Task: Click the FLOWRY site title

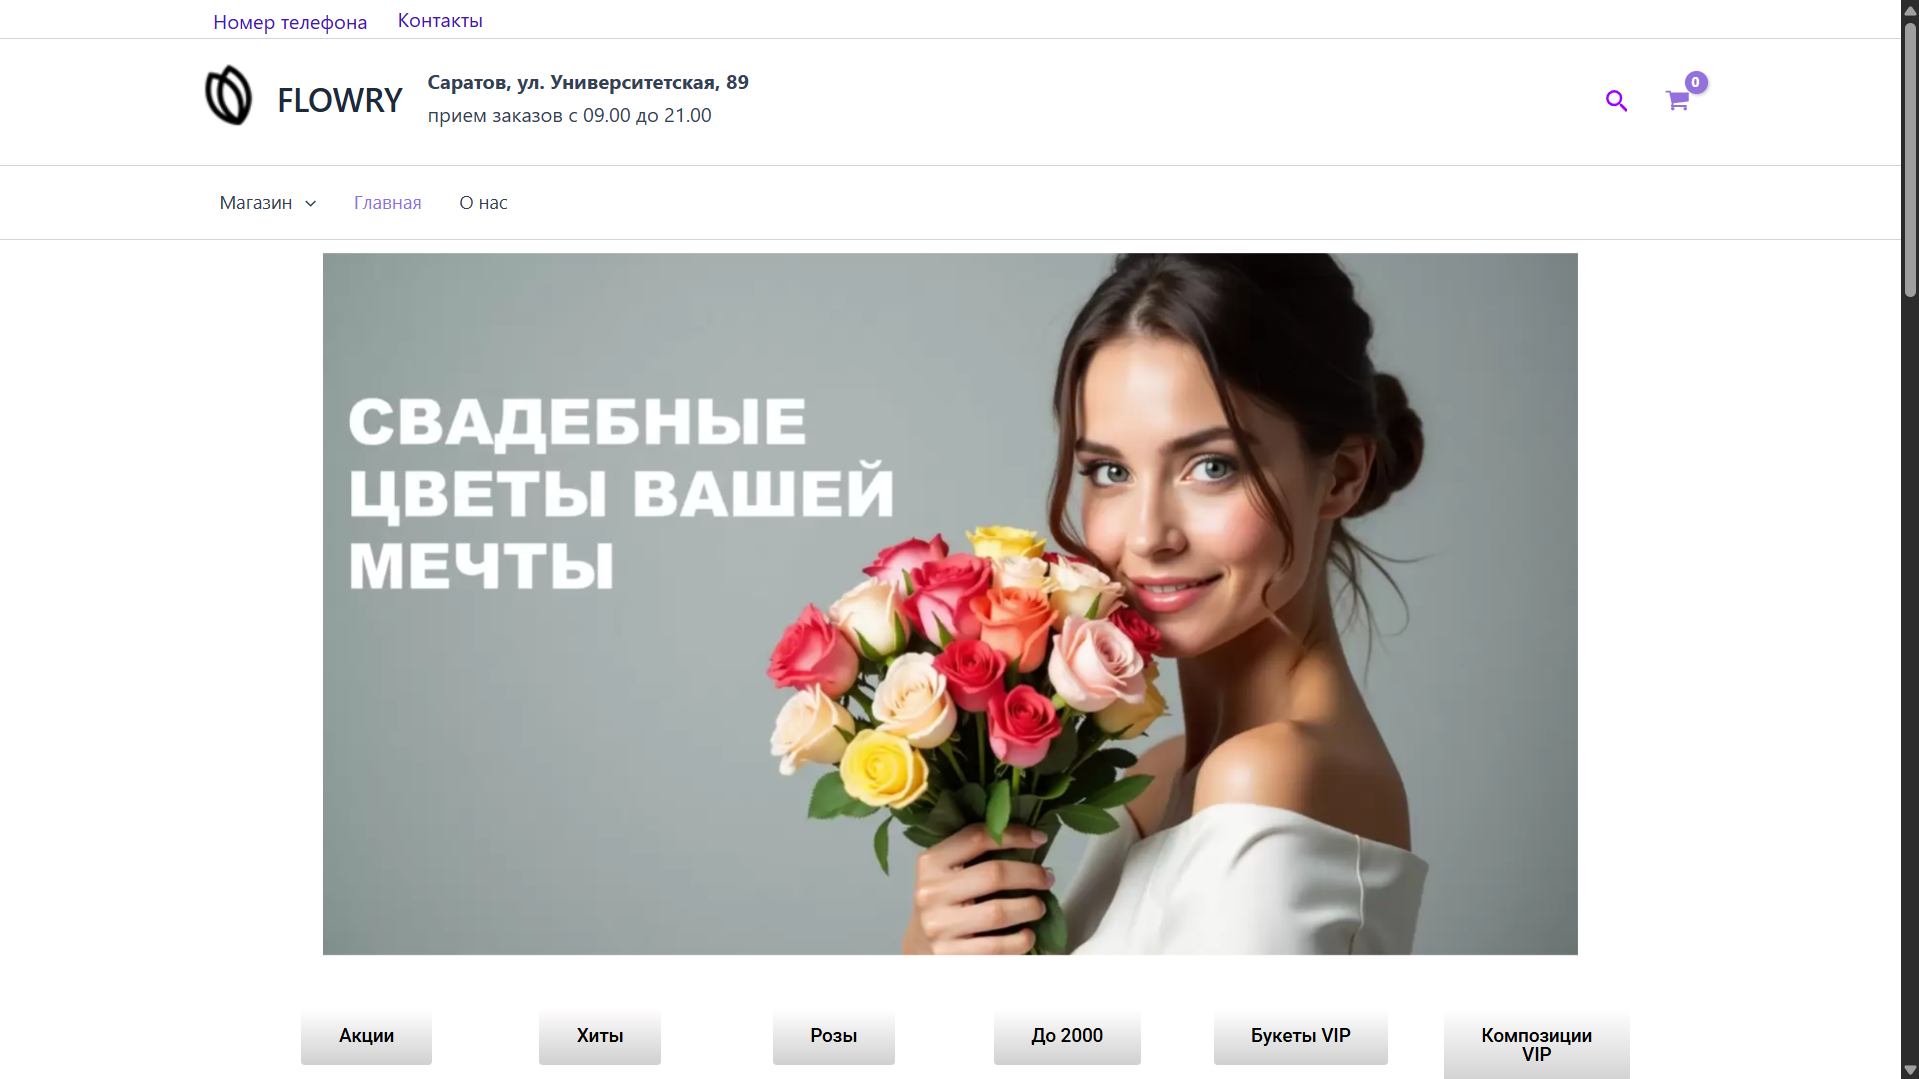Action: point(339,100)
